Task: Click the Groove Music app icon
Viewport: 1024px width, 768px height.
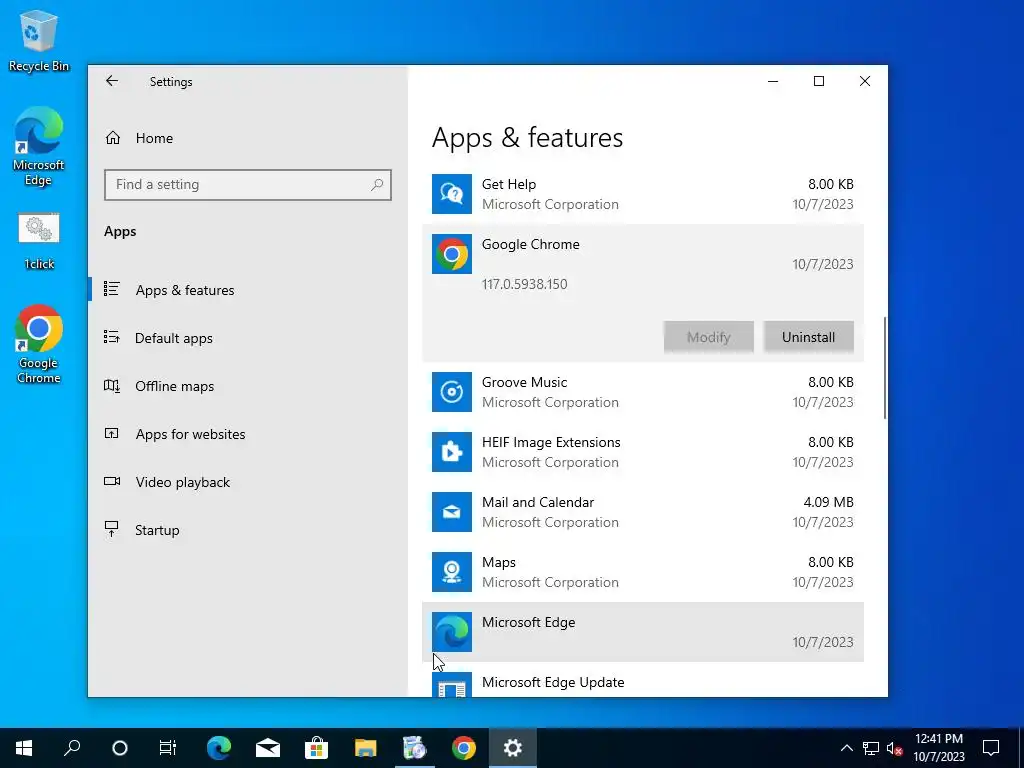Action: 452,392
